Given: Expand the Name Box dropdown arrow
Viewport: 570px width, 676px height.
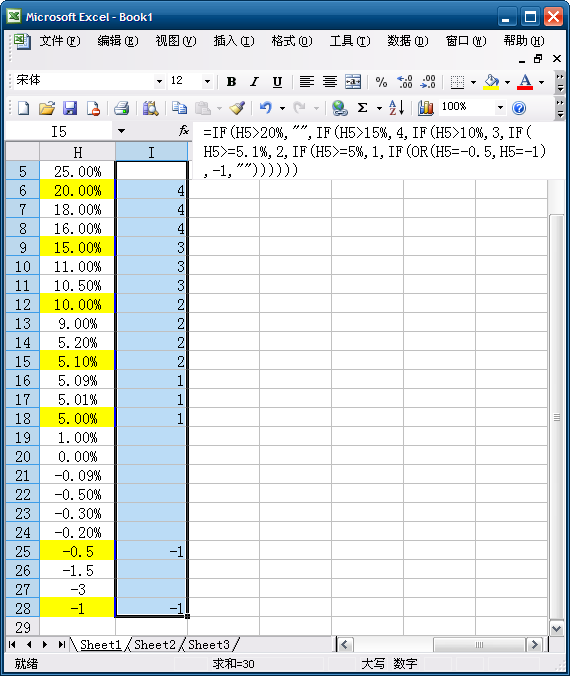Looking at the screenshot, I should [x=122, y=131].
